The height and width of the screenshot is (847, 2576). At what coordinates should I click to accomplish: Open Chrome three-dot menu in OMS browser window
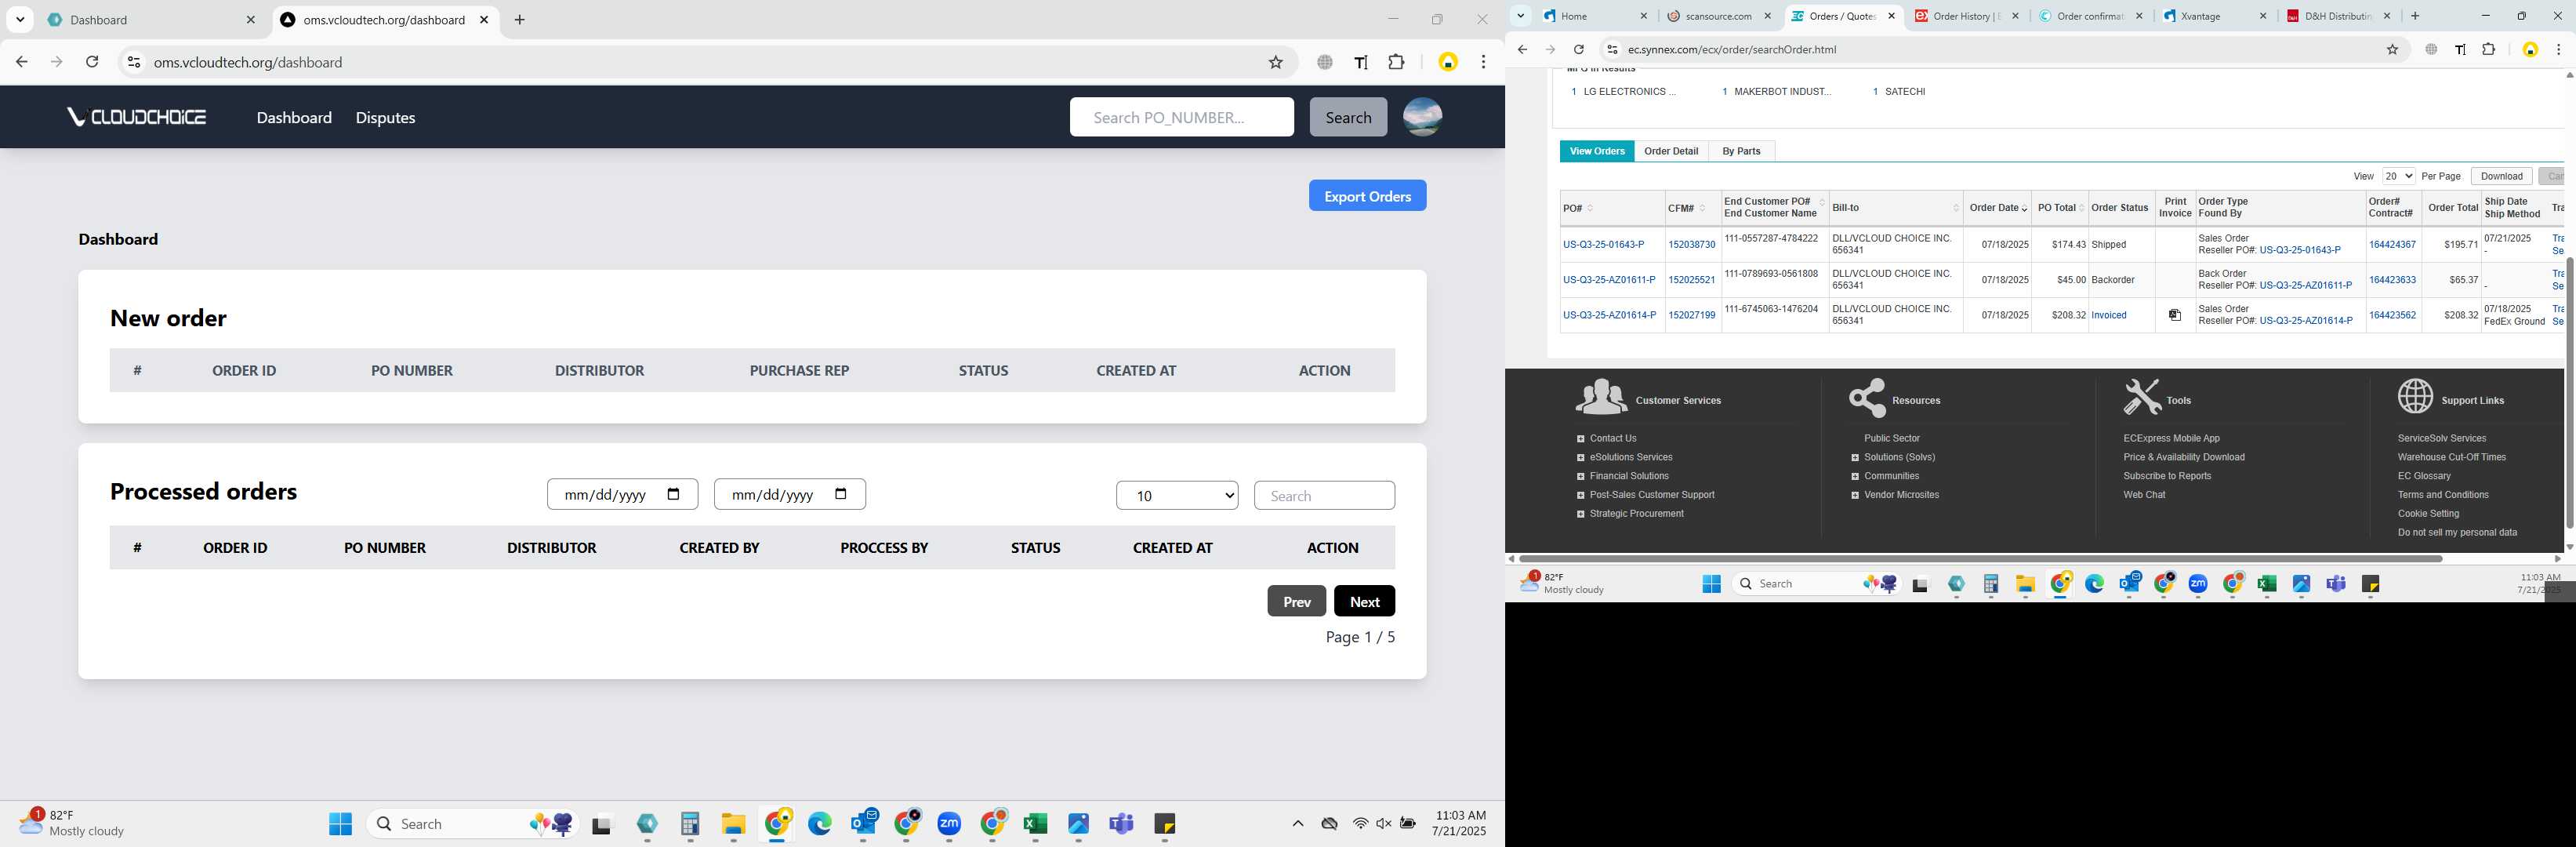tap(1483, 62)
